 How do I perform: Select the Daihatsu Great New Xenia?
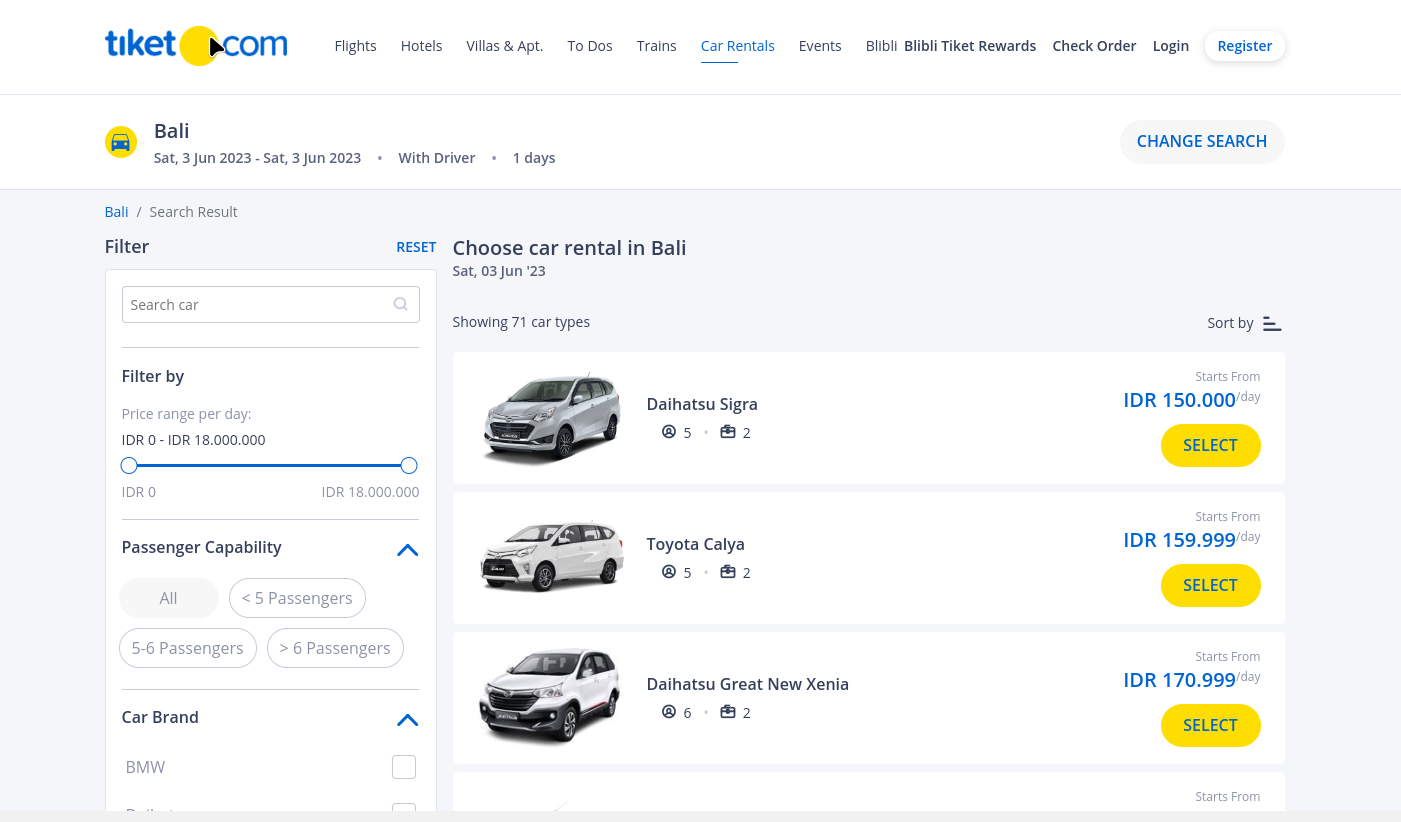click(x=1210, y=725)
